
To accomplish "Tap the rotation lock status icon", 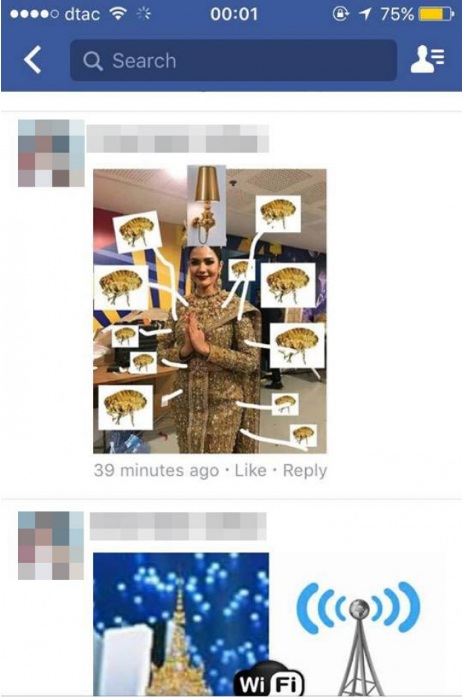I will click(340, 14).
